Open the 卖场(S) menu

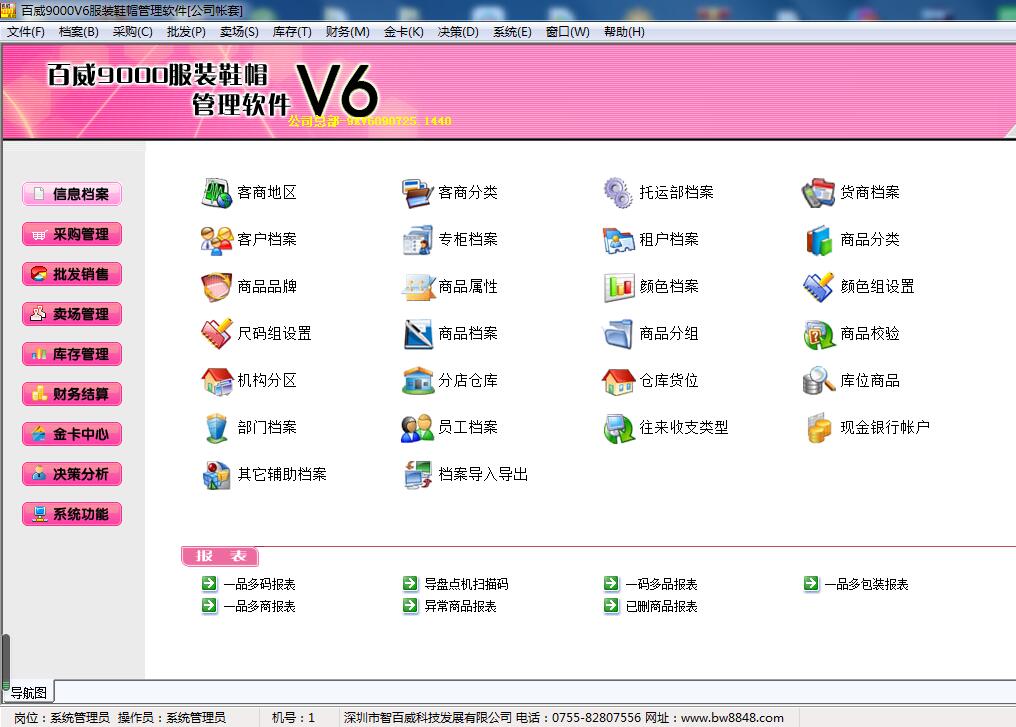[x=239, y=32]
